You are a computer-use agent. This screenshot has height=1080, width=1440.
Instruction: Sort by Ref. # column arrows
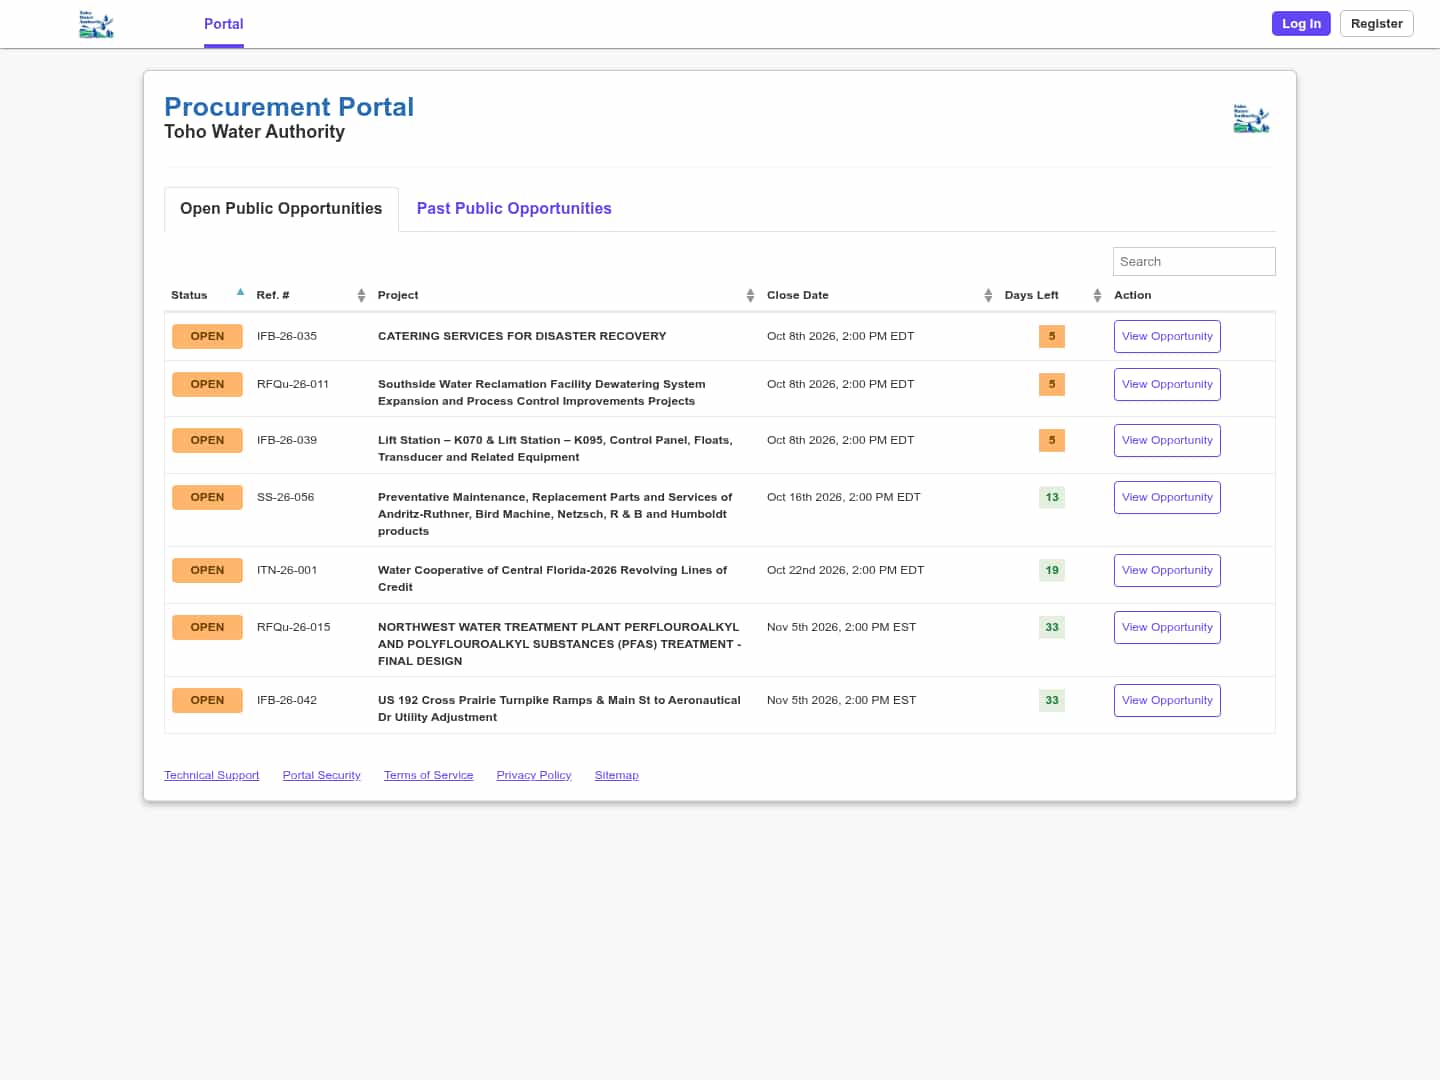361,295
